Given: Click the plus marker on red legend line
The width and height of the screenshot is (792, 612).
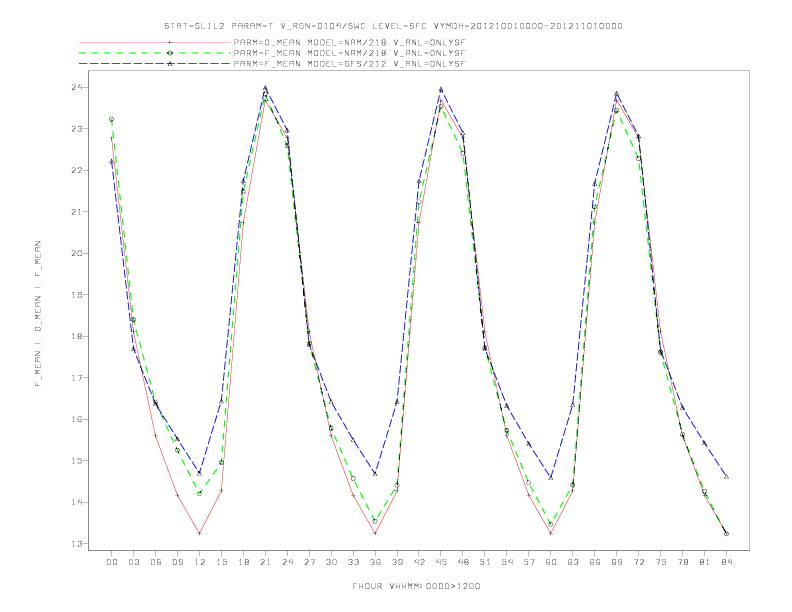Looking at the screenshot, I should coord(170,42).
